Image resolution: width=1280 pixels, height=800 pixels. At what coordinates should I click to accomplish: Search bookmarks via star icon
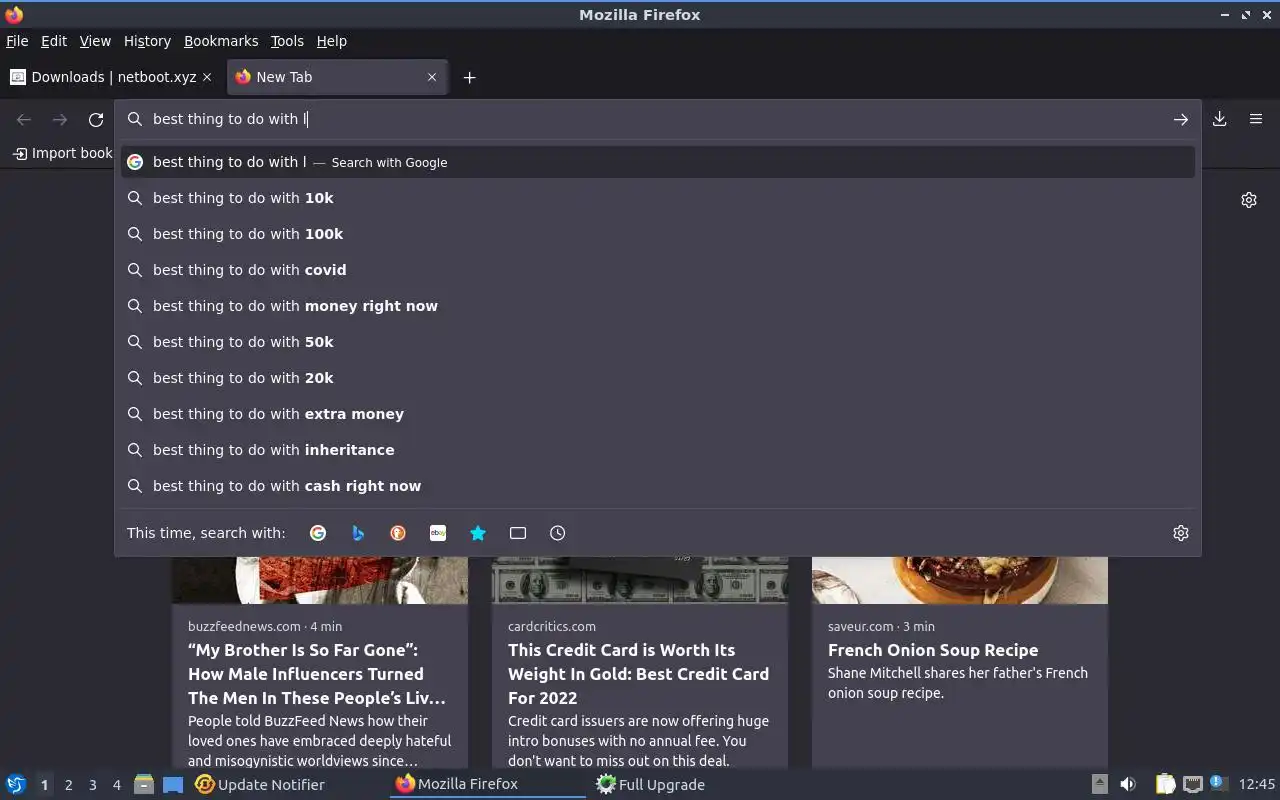tap(478, 533)
